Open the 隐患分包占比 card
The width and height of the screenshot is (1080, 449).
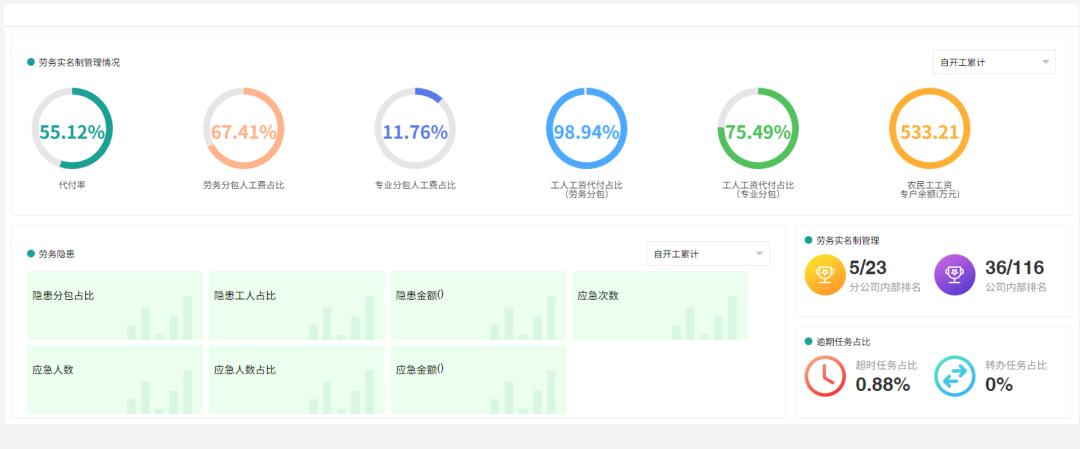pos(115,305)
